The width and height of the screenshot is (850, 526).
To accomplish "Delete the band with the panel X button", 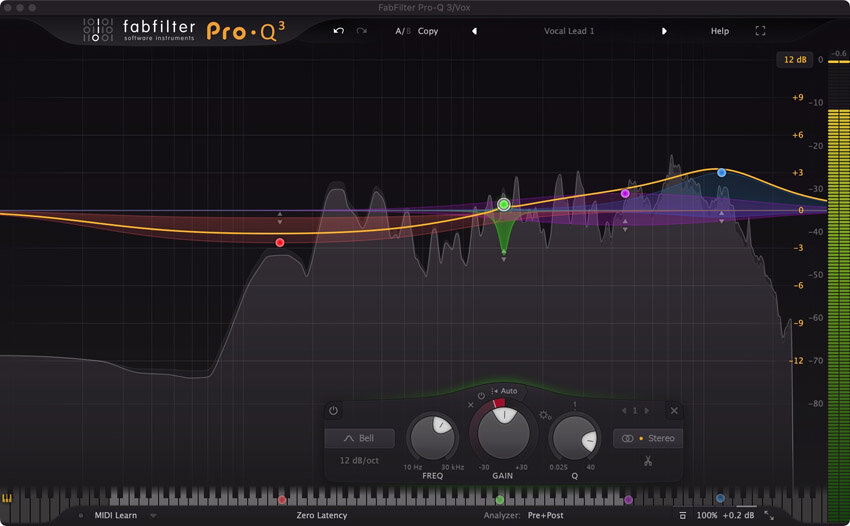I will tap(674, 410).
